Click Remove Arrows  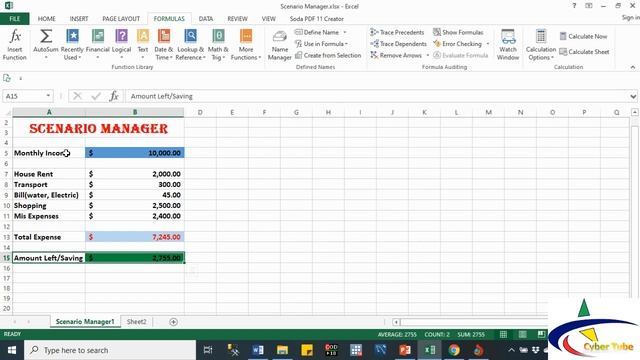coord(396,55)
